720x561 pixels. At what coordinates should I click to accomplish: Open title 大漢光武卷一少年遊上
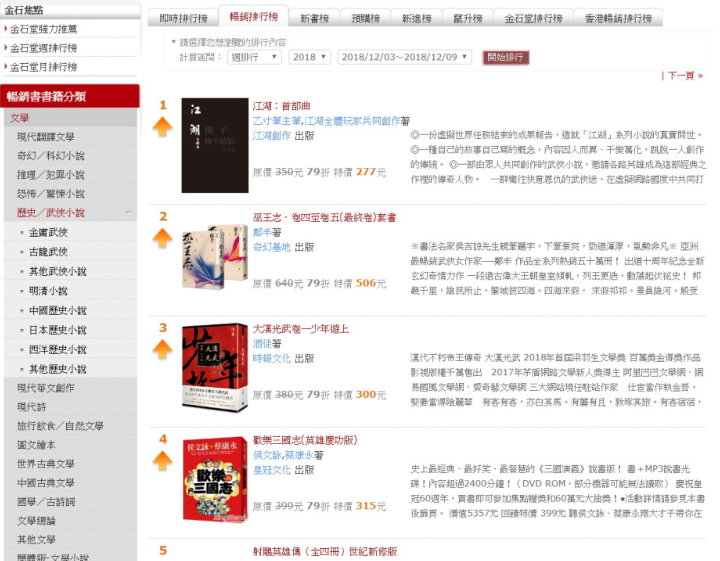tap(301, 329)
